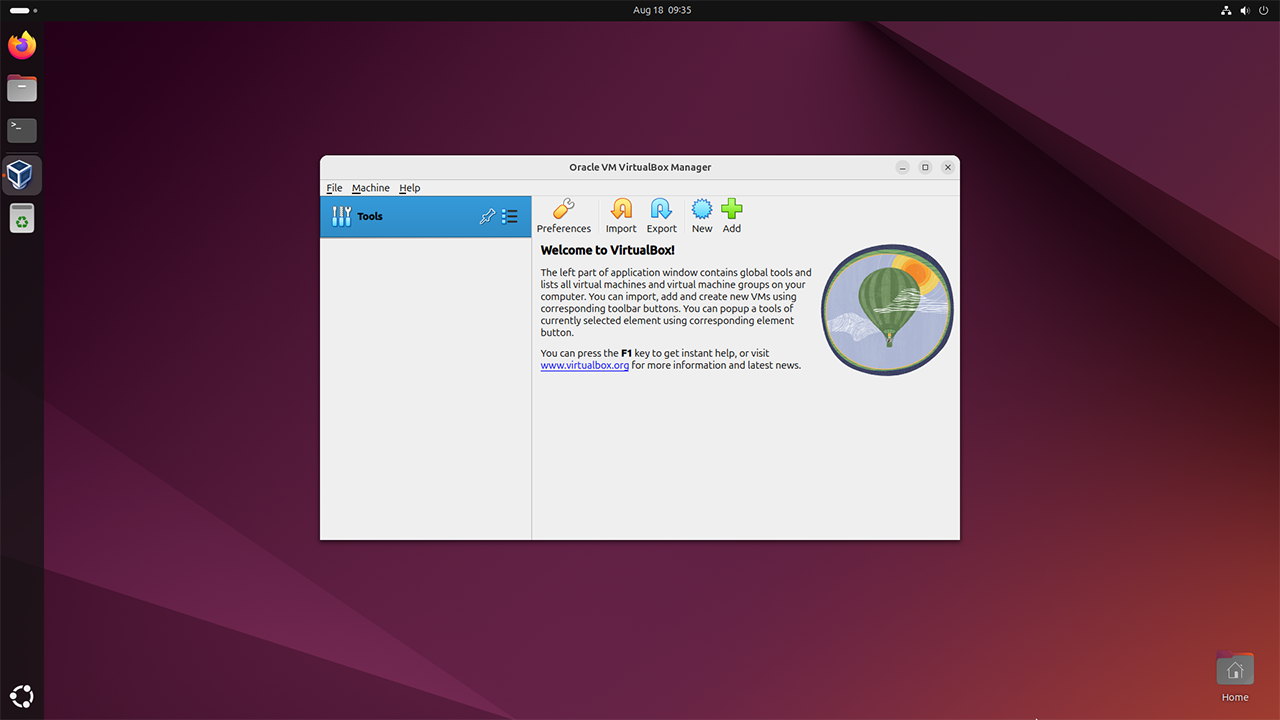Open the Trash from the dock
The height and width of the screenshot is (720, 1280).
[x=22, y=218]
